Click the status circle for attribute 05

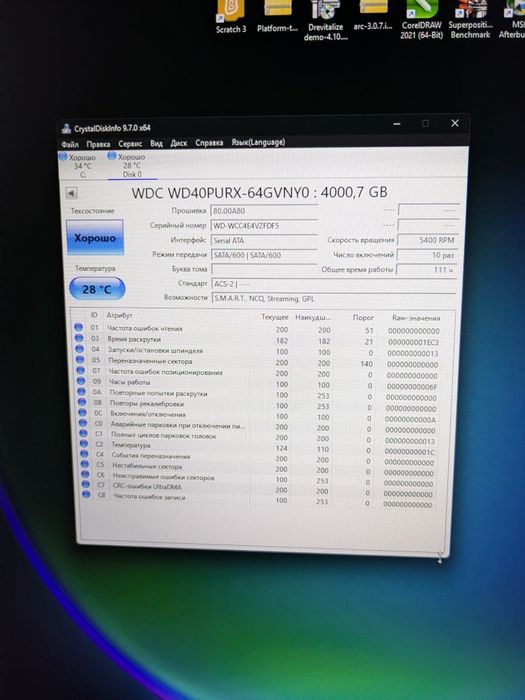tap(80, 359)
